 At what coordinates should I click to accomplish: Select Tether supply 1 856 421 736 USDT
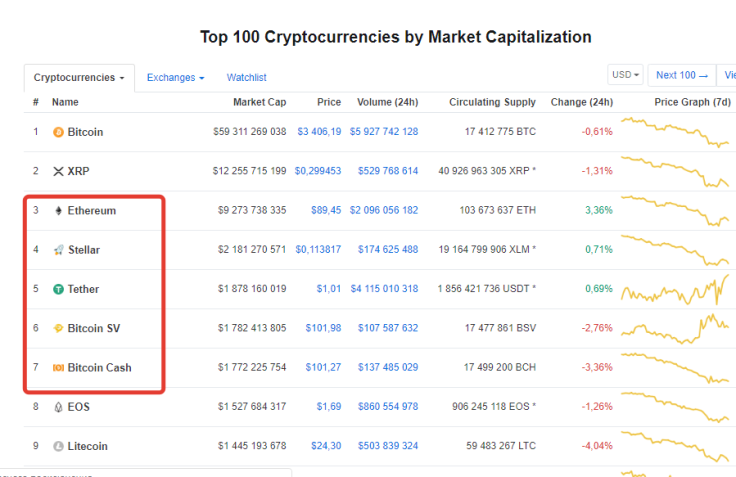pyautogui.click(x=487, y=289)
